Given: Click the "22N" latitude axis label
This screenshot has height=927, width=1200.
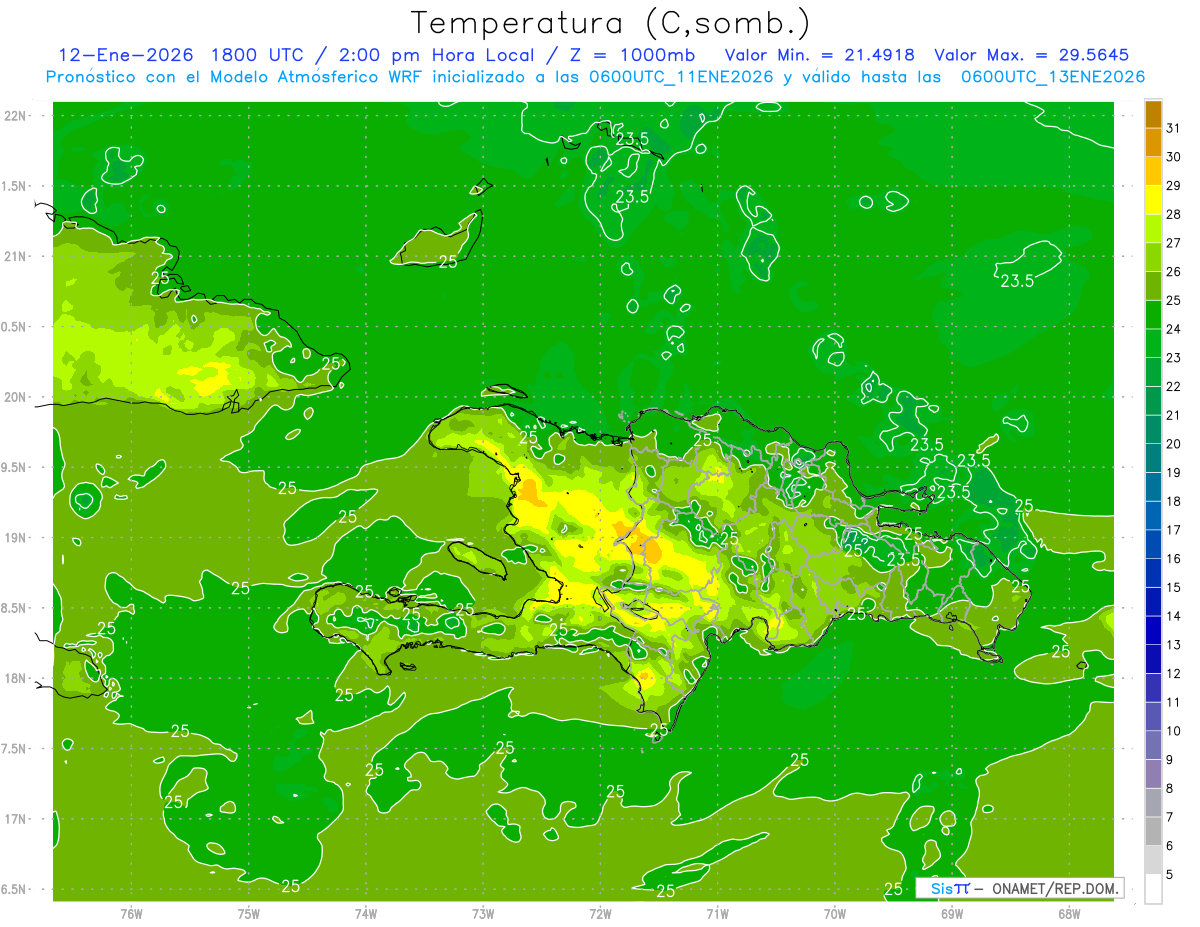Looking at the screenshot, I should [16, 116].
